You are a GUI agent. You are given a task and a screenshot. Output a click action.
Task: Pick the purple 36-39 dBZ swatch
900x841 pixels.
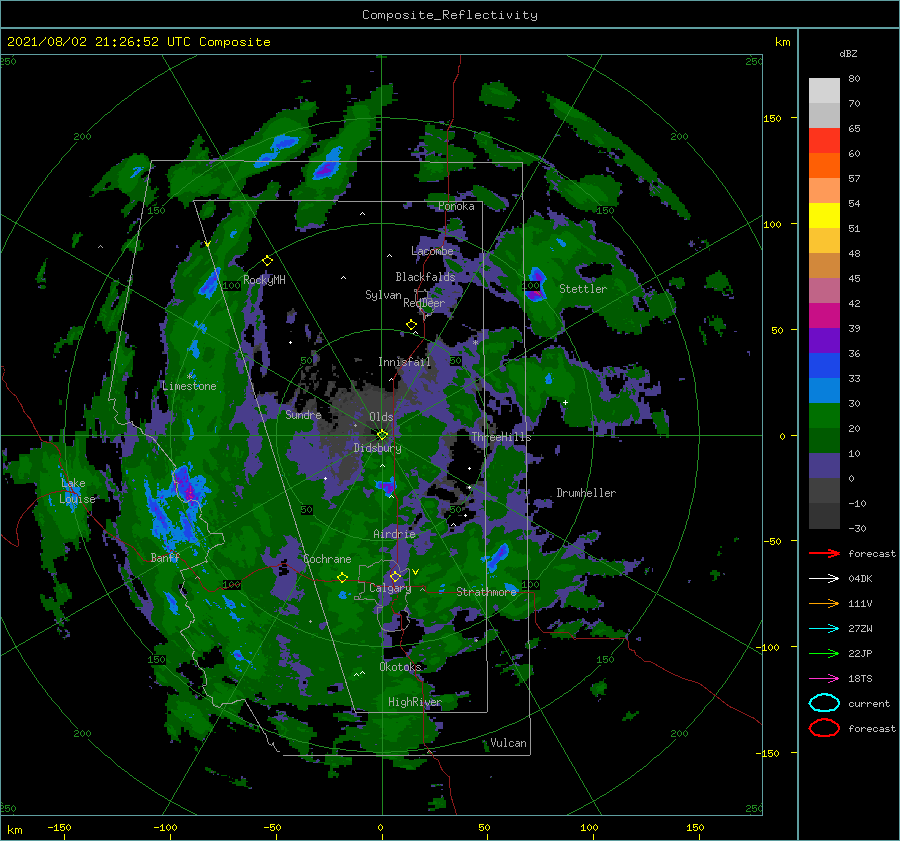click(x=824, y=340)
